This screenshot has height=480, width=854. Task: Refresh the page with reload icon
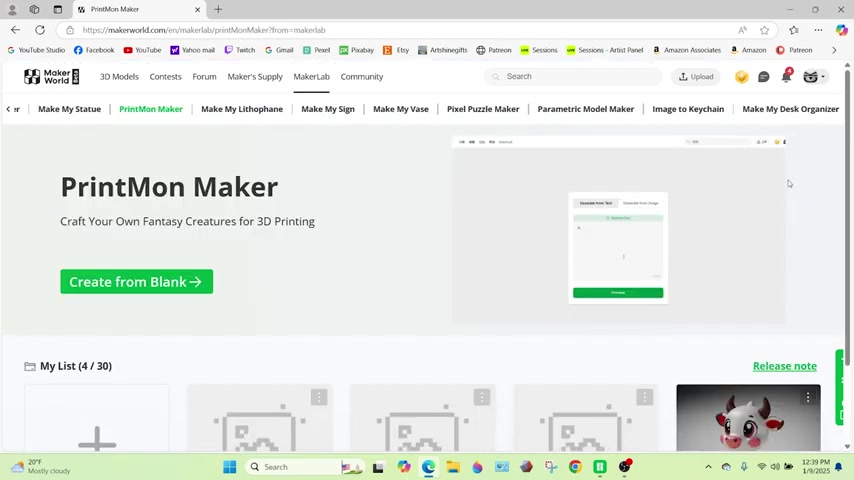click(40, 30)
